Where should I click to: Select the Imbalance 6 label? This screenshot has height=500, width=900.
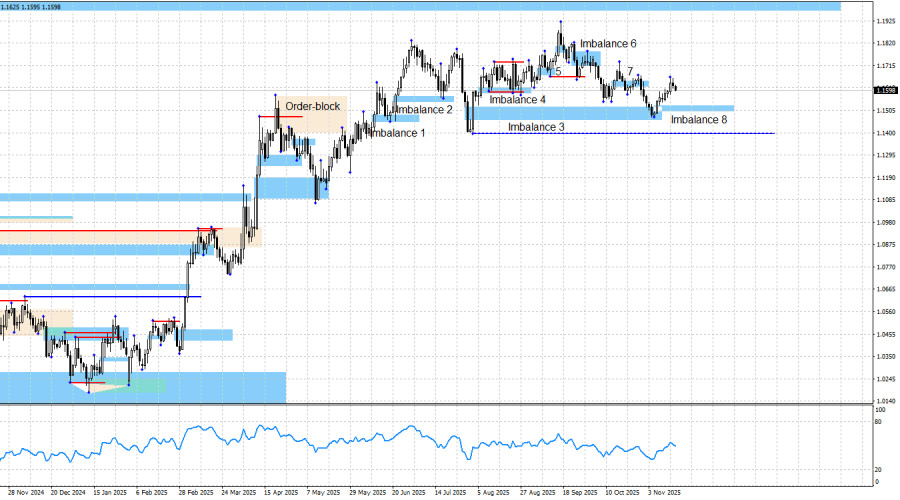pyautogui.click(x=608, y=44)
